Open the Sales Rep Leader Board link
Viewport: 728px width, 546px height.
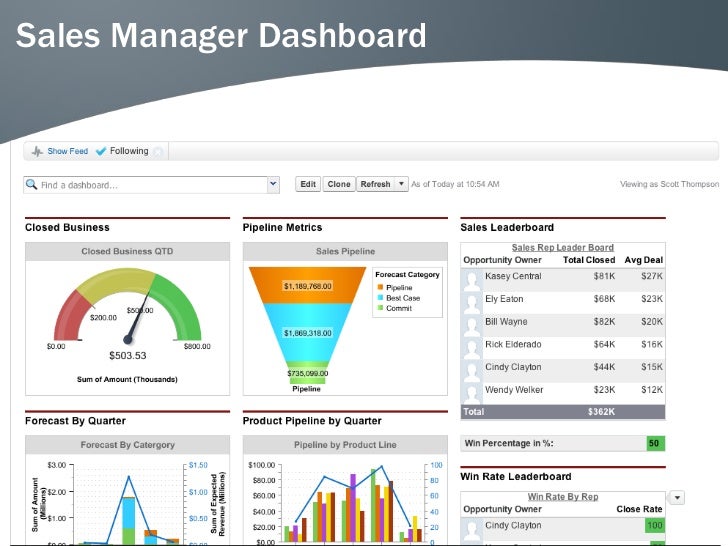[563, 247]
